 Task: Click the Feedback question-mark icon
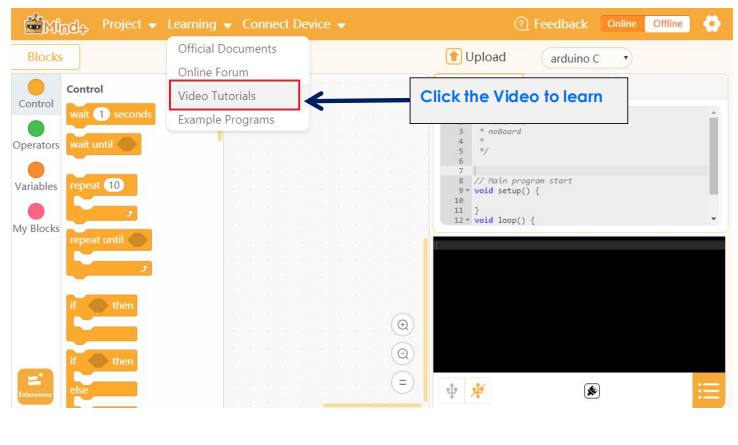[x=521, y=24]
